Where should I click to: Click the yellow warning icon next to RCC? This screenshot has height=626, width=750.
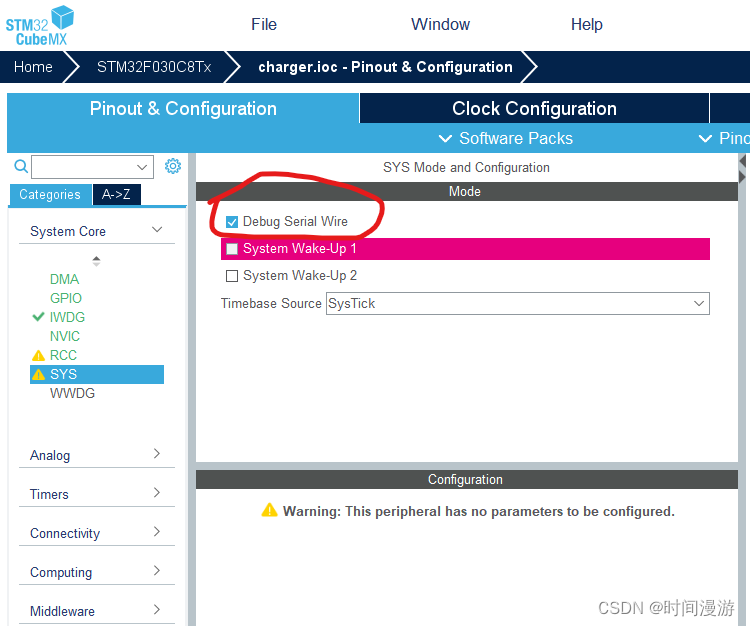pos(38,355)
